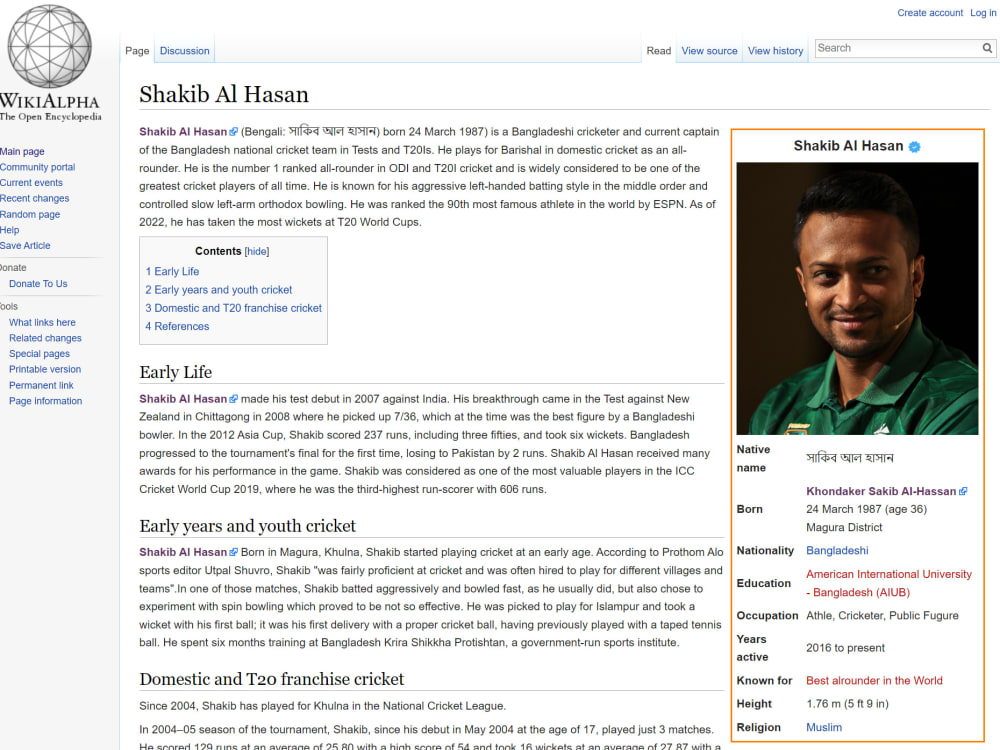The height and width of the screenshot is (750, 1000).
Task: Click the Early years and youth cricket heading
Action: (x=247, y=526)
